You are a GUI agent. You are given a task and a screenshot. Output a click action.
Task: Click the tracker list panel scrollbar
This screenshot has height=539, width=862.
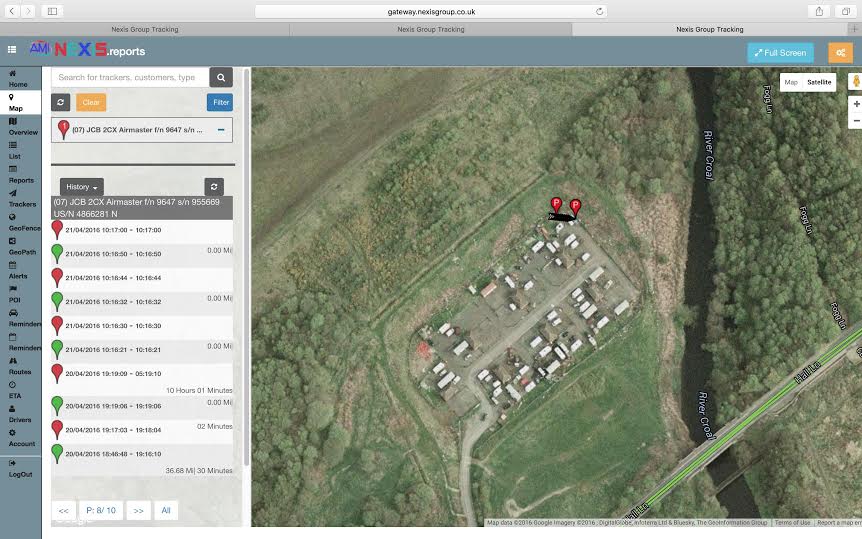pos(246,267)
